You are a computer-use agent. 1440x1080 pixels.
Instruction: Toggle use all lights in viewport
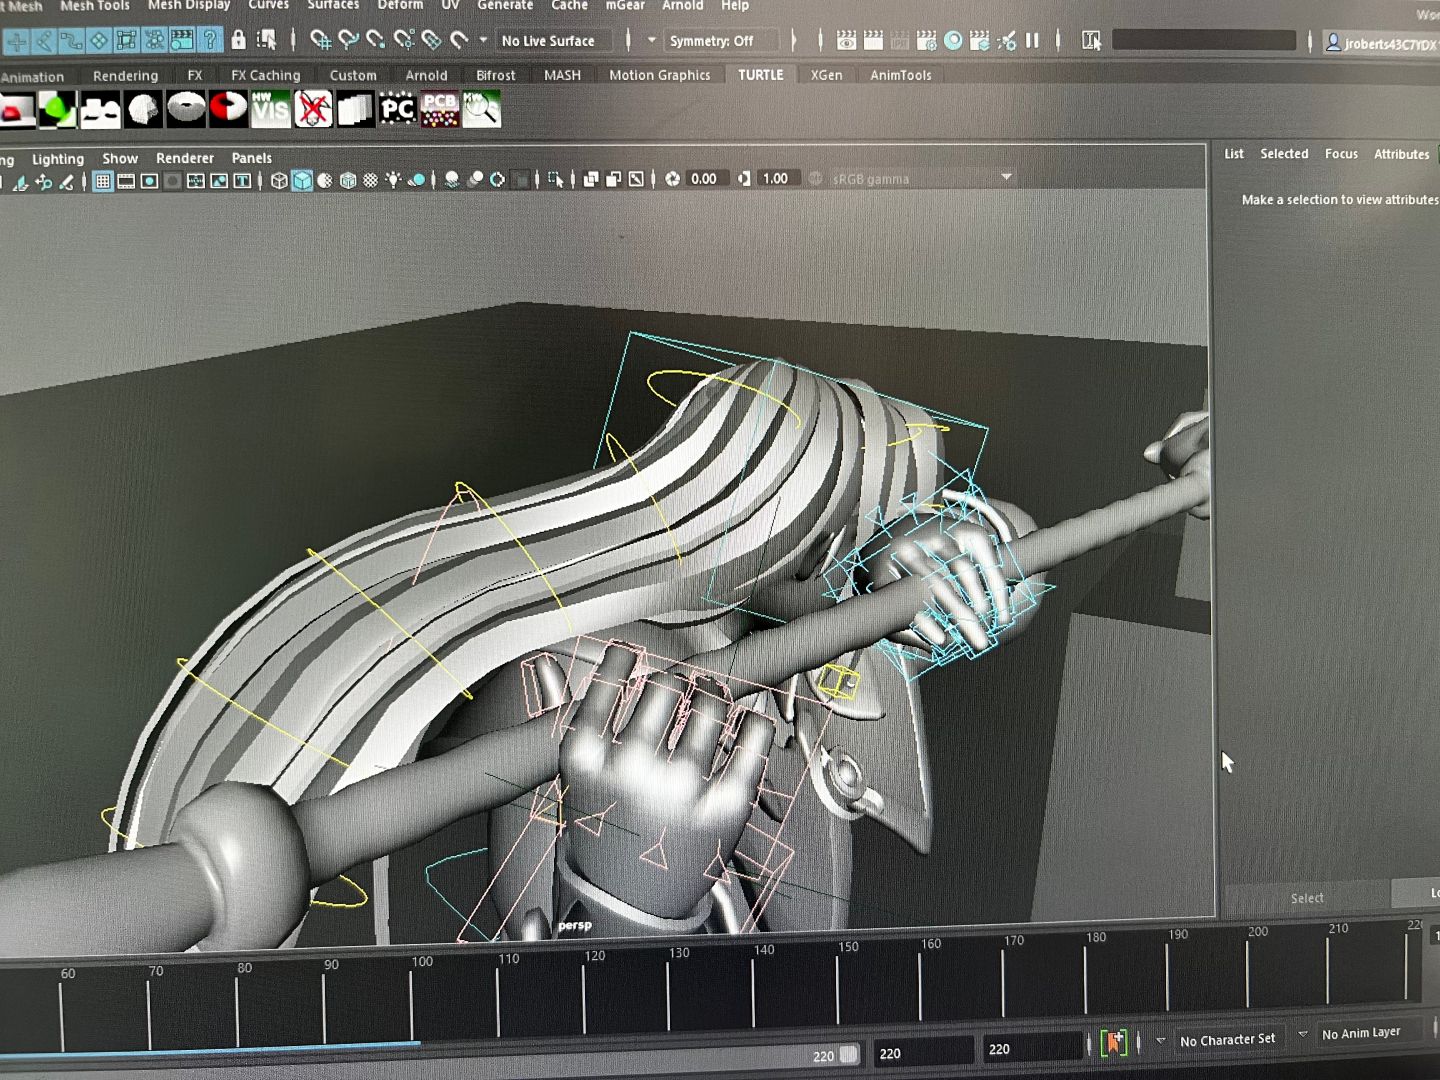point(393,180)
